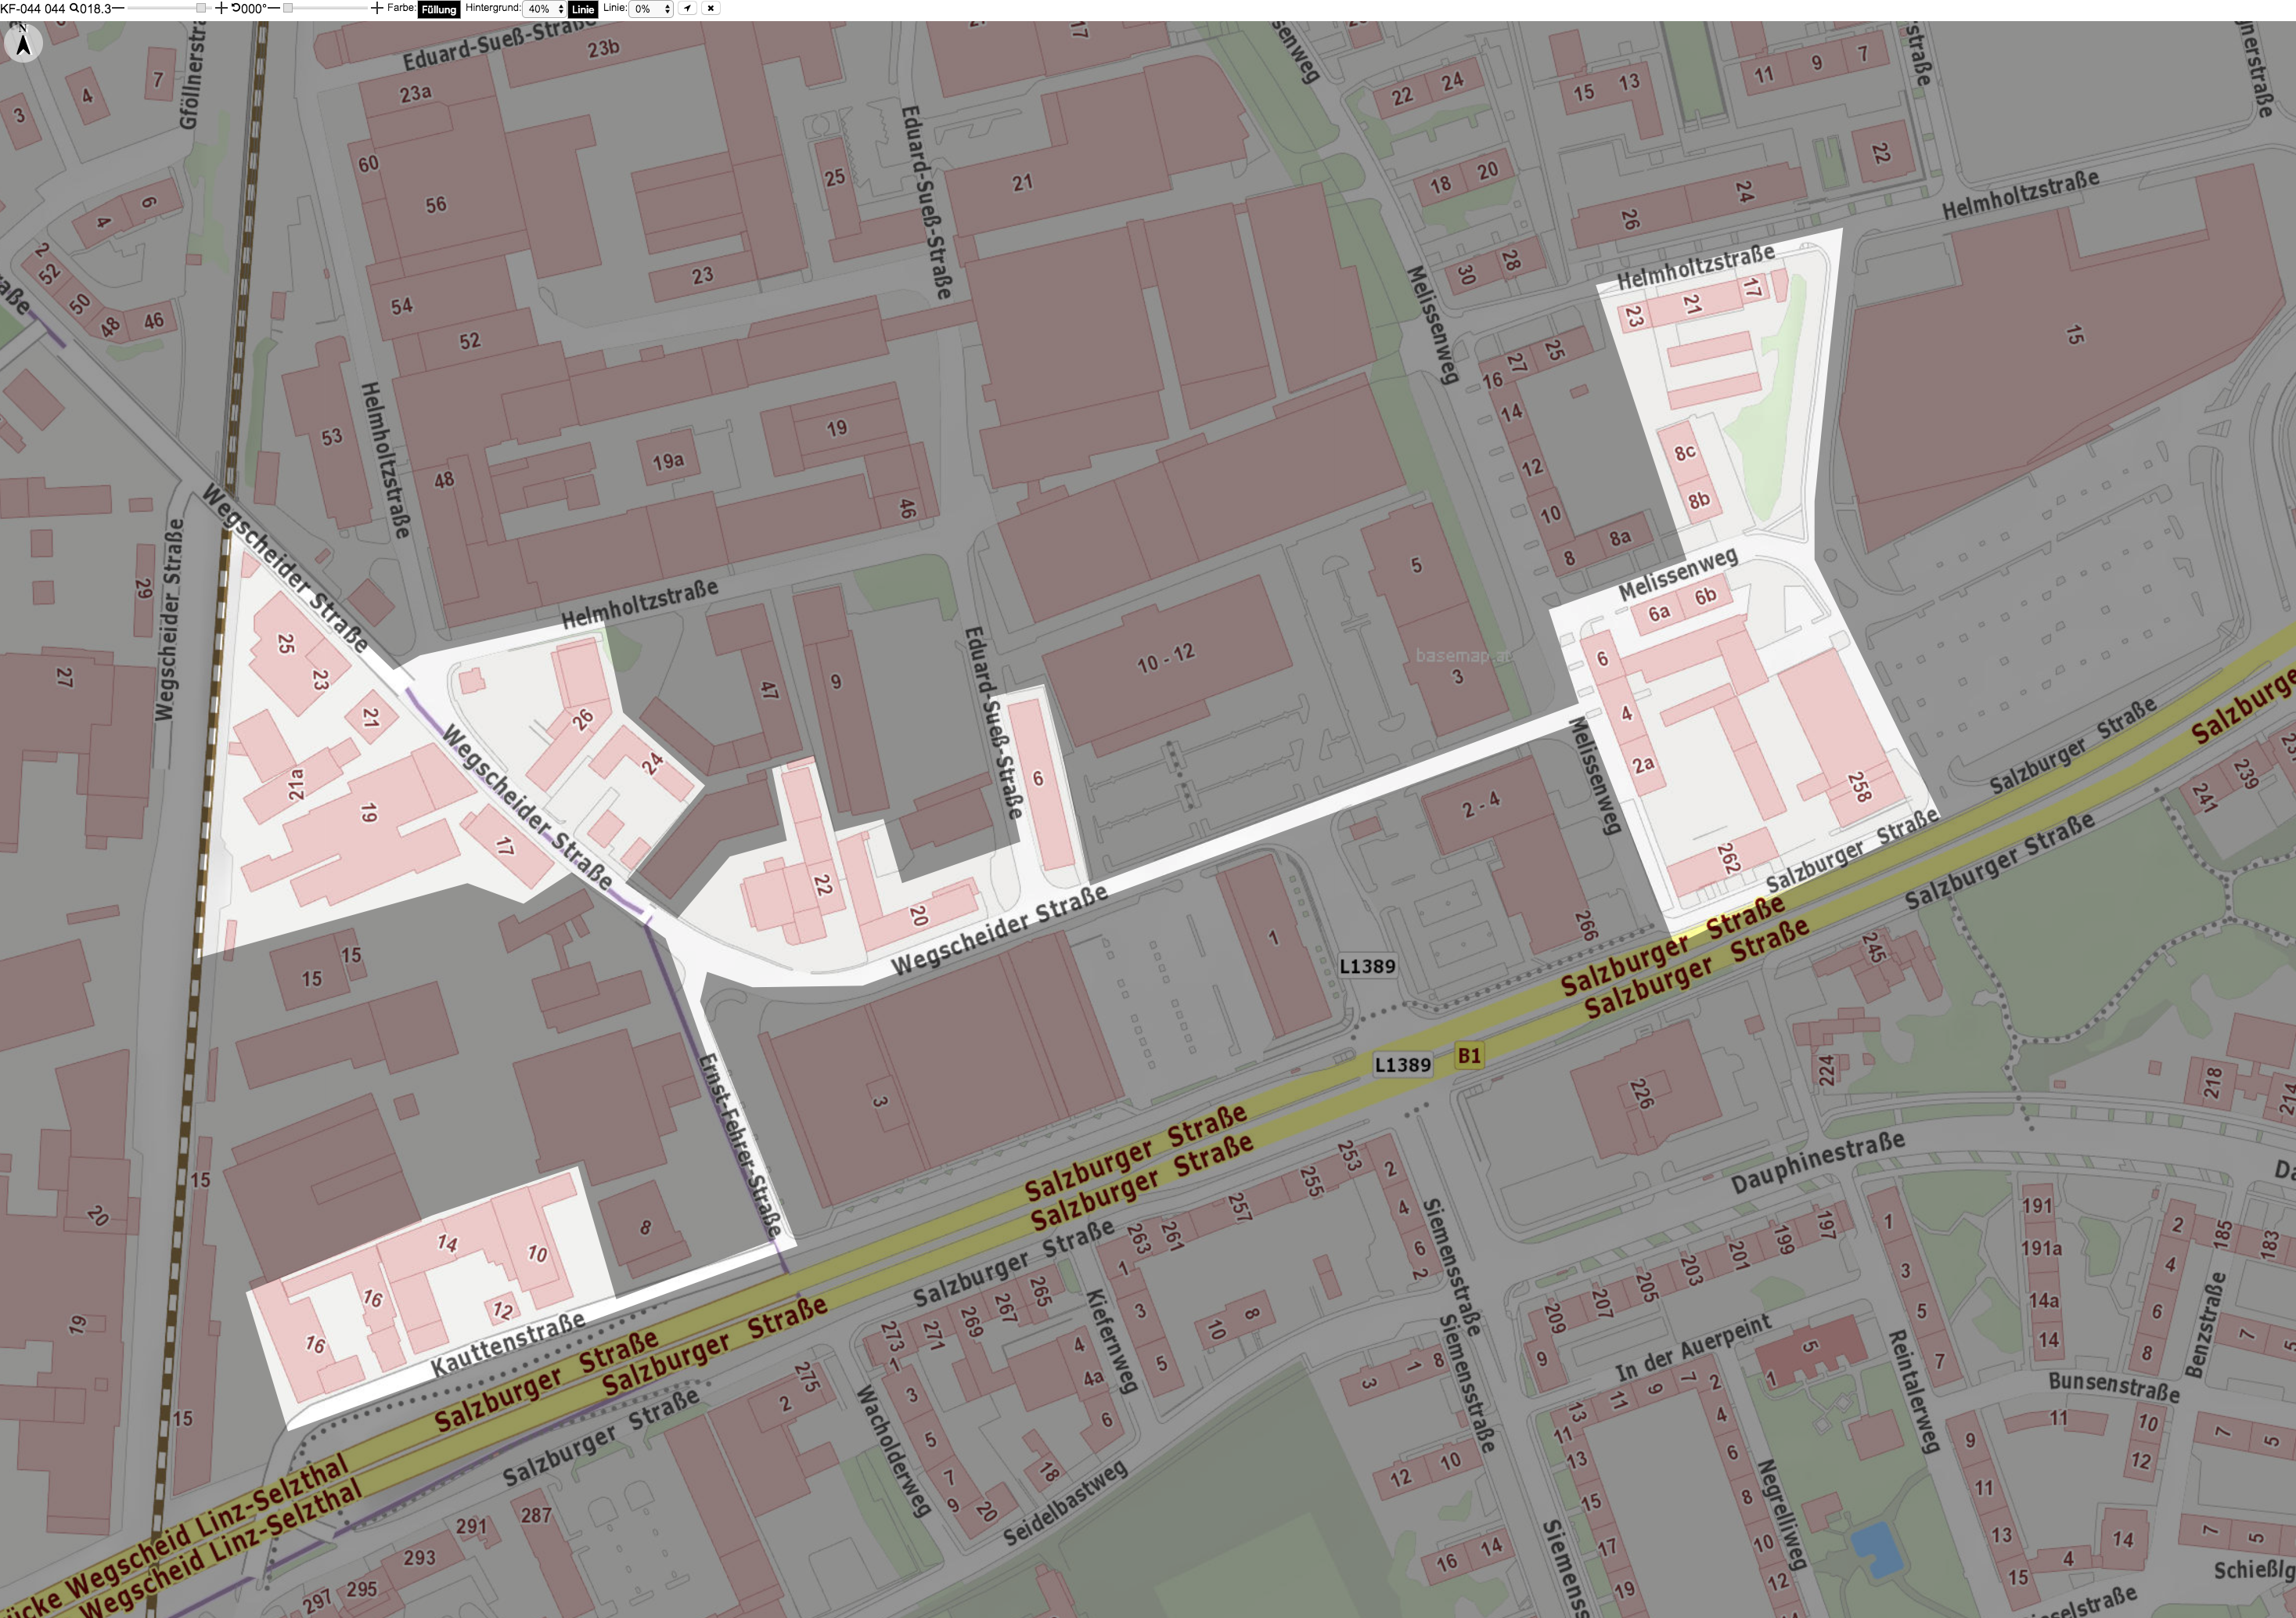Image resolution: width=2296 pixels, height=1618 pixels.
Task: Click the Füllung color button
Action: click(439, 9)
